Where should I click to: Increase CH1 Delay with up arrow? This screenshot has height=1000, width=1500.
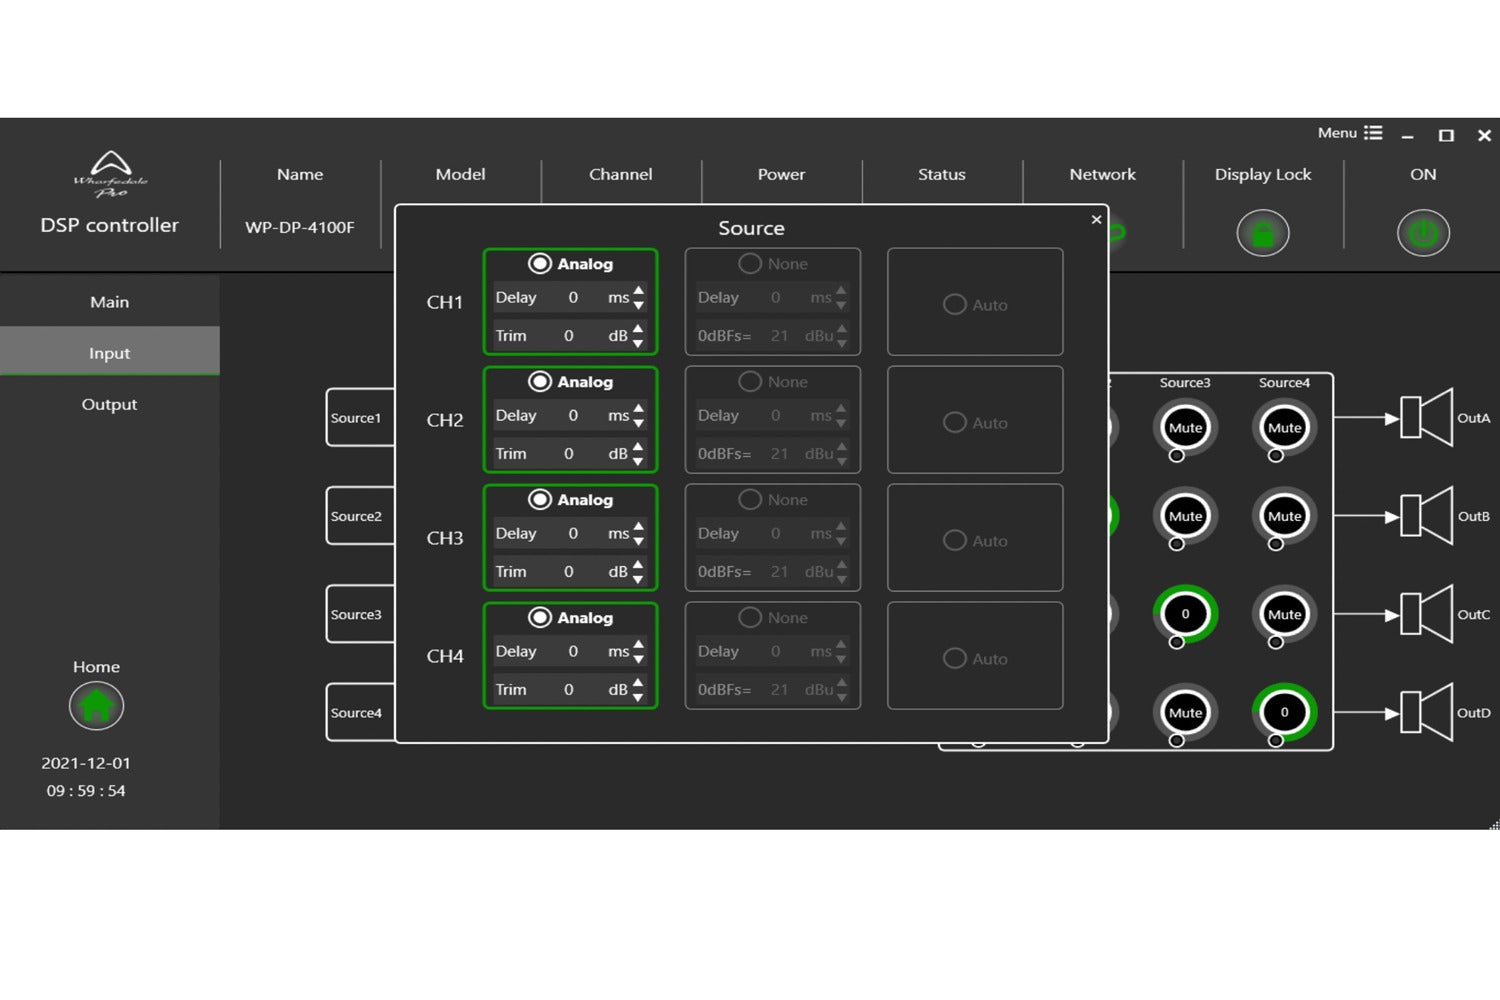coord(639,291)
